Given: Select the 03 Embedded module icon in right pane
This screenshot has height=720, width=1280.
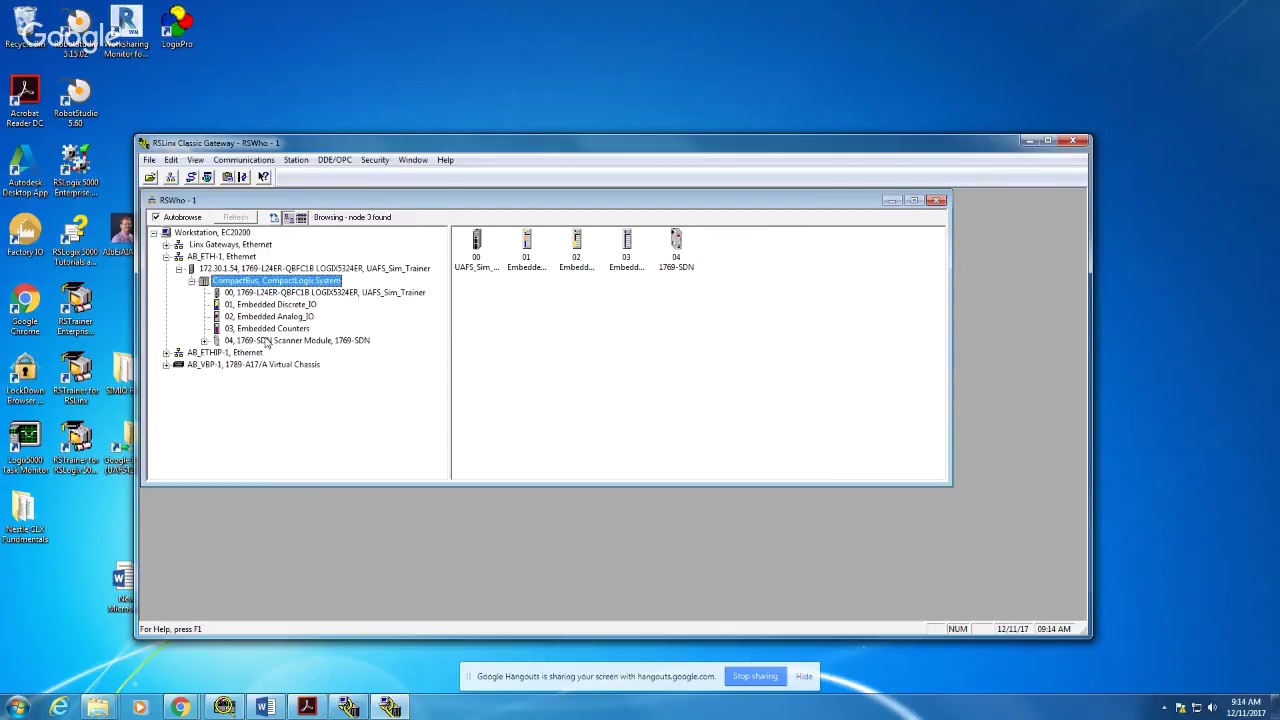Looking at the screenshot, I should pos(626,250).
